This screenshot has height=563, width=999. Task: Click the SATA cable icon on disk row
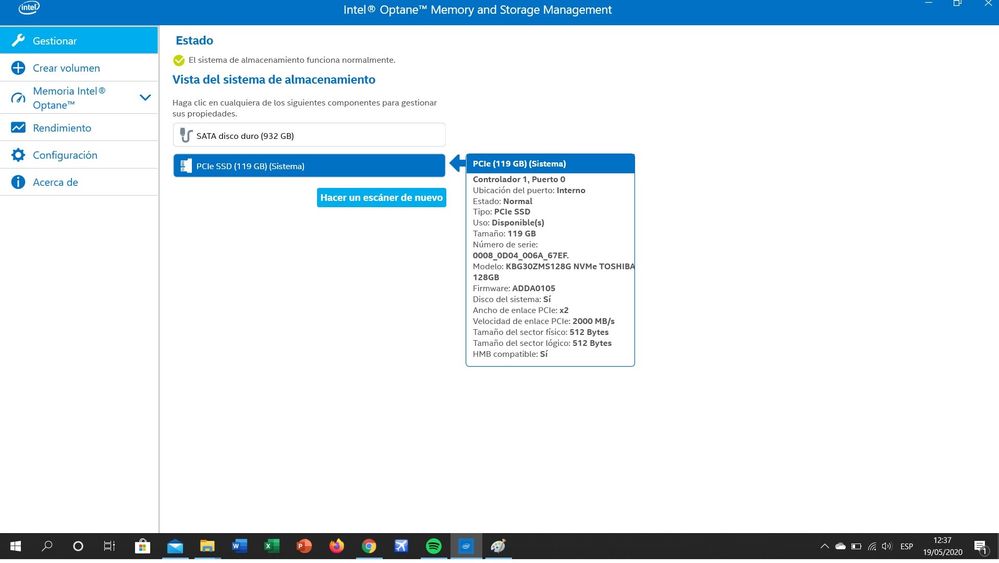click(185, 136)
